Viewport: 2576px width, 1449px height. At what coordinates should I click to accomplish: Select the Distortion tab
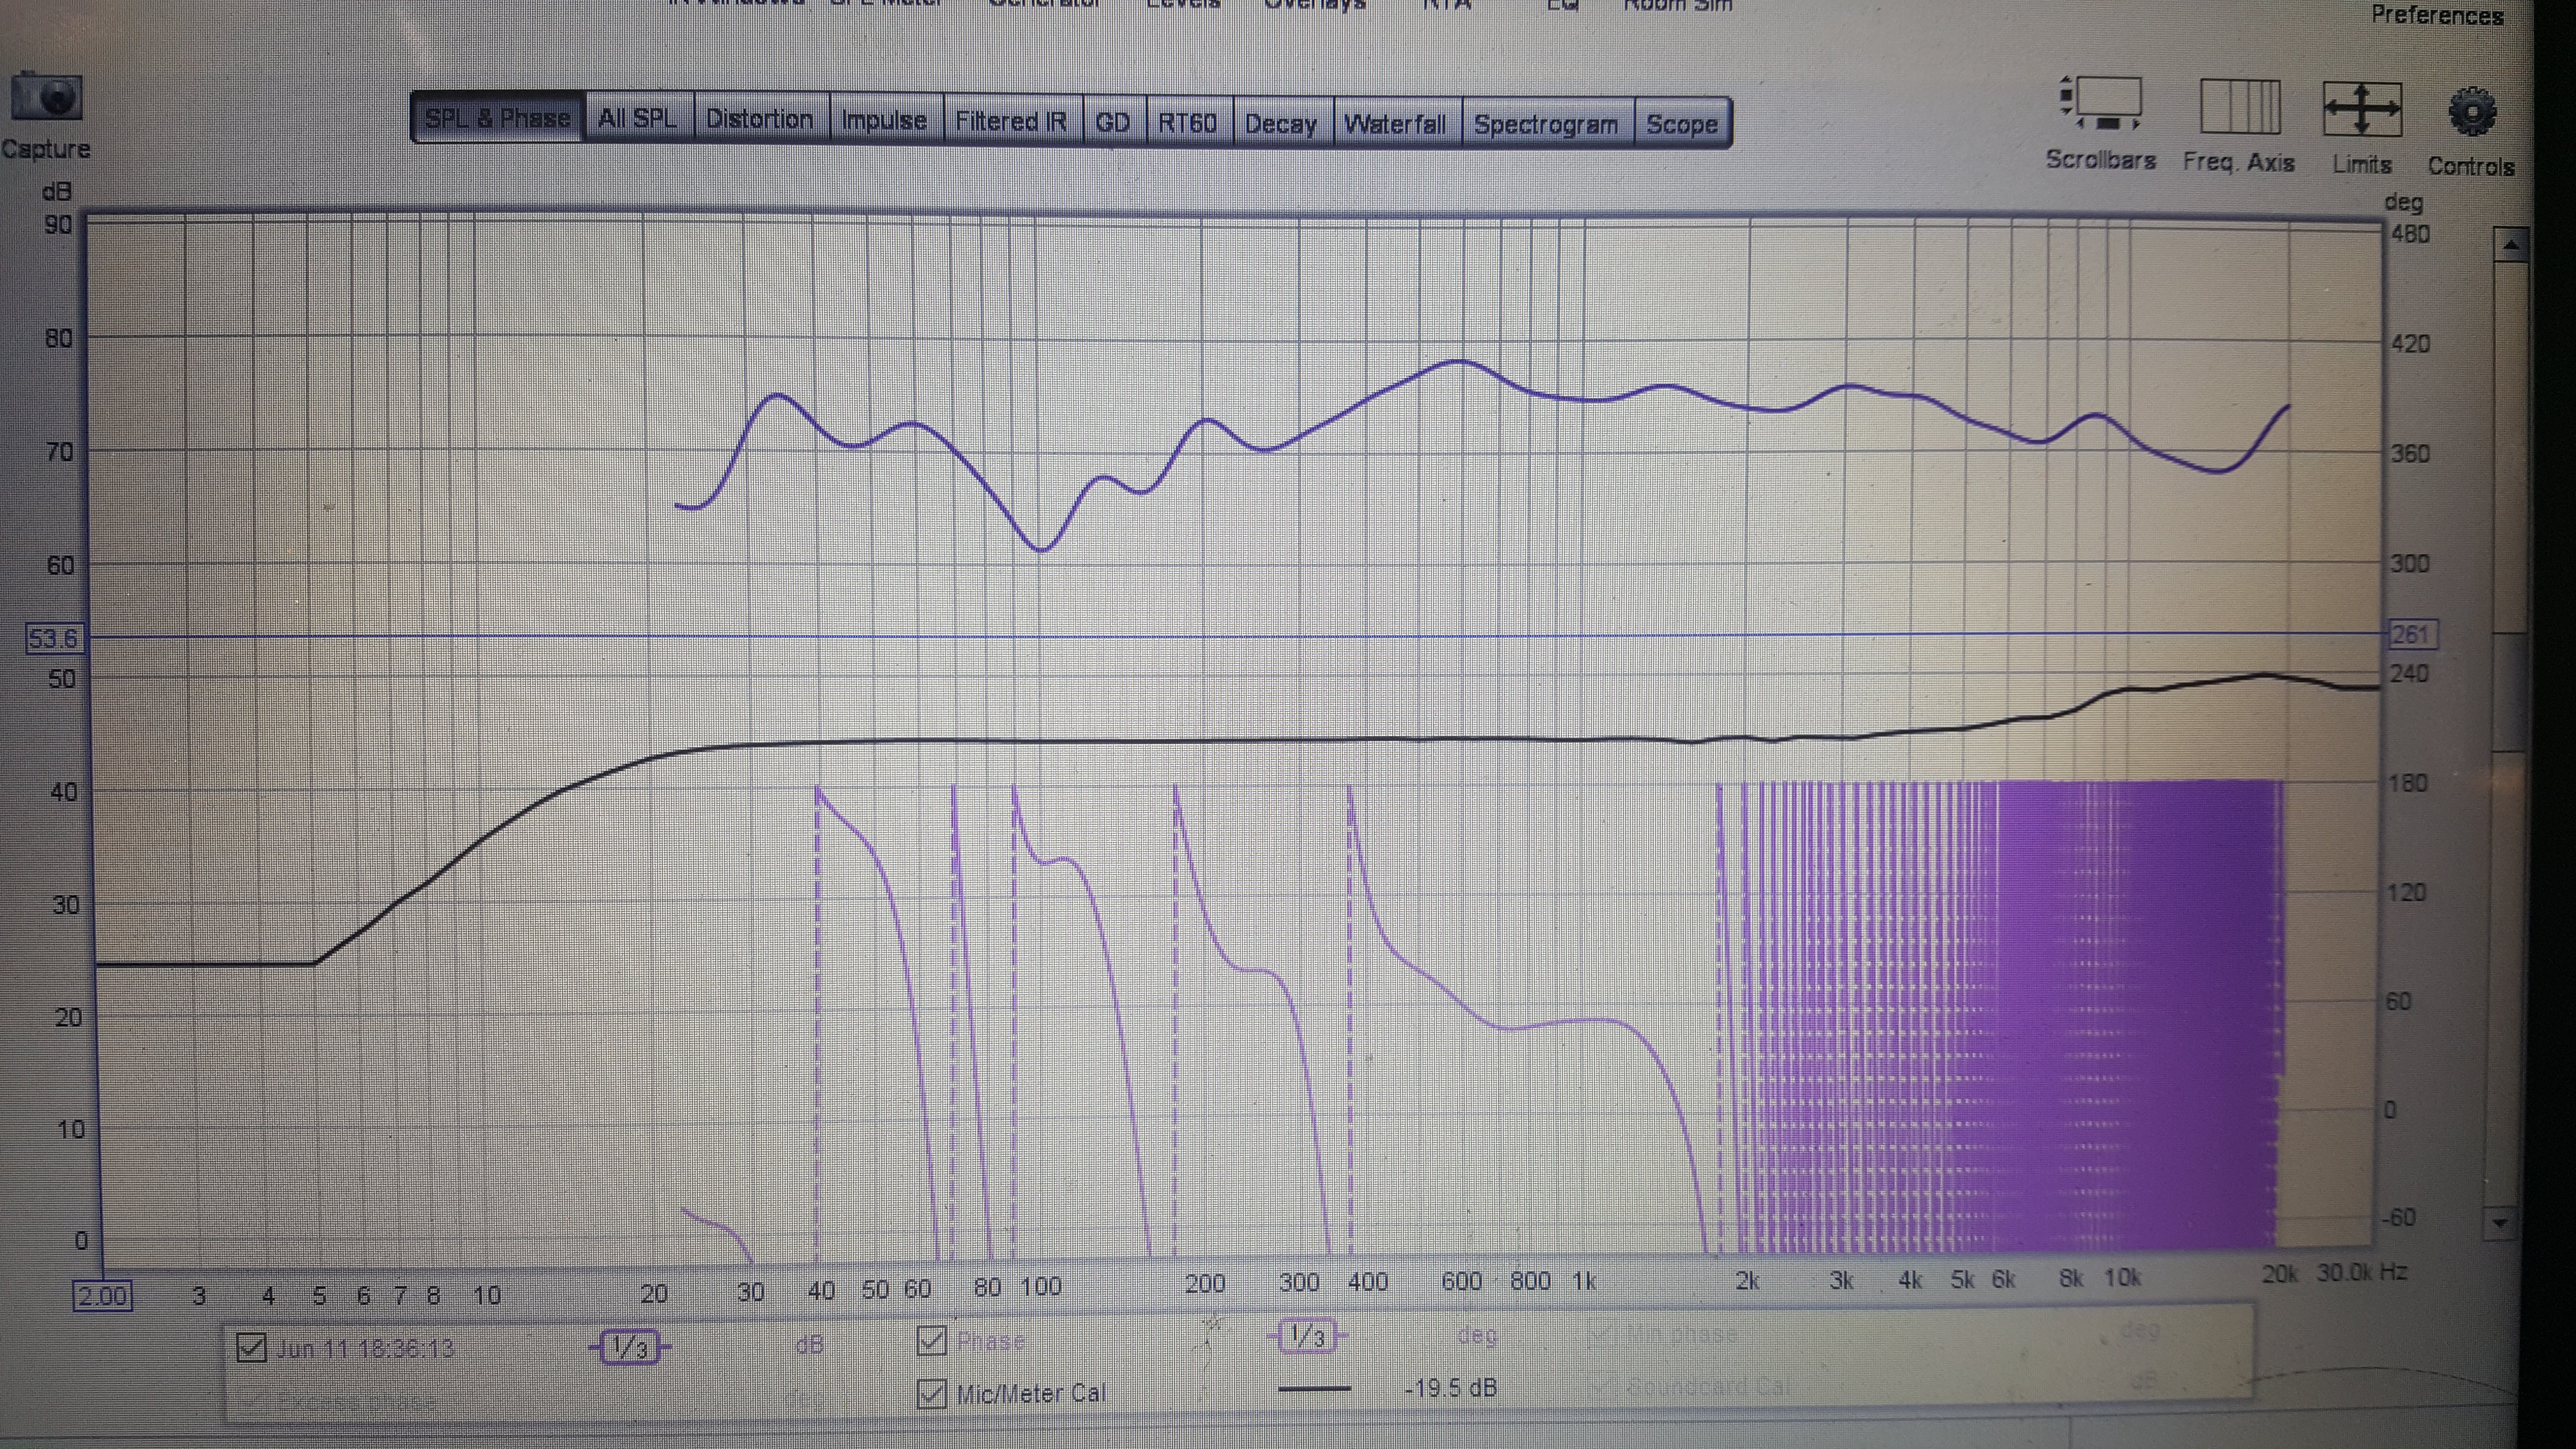click(760, 120)
